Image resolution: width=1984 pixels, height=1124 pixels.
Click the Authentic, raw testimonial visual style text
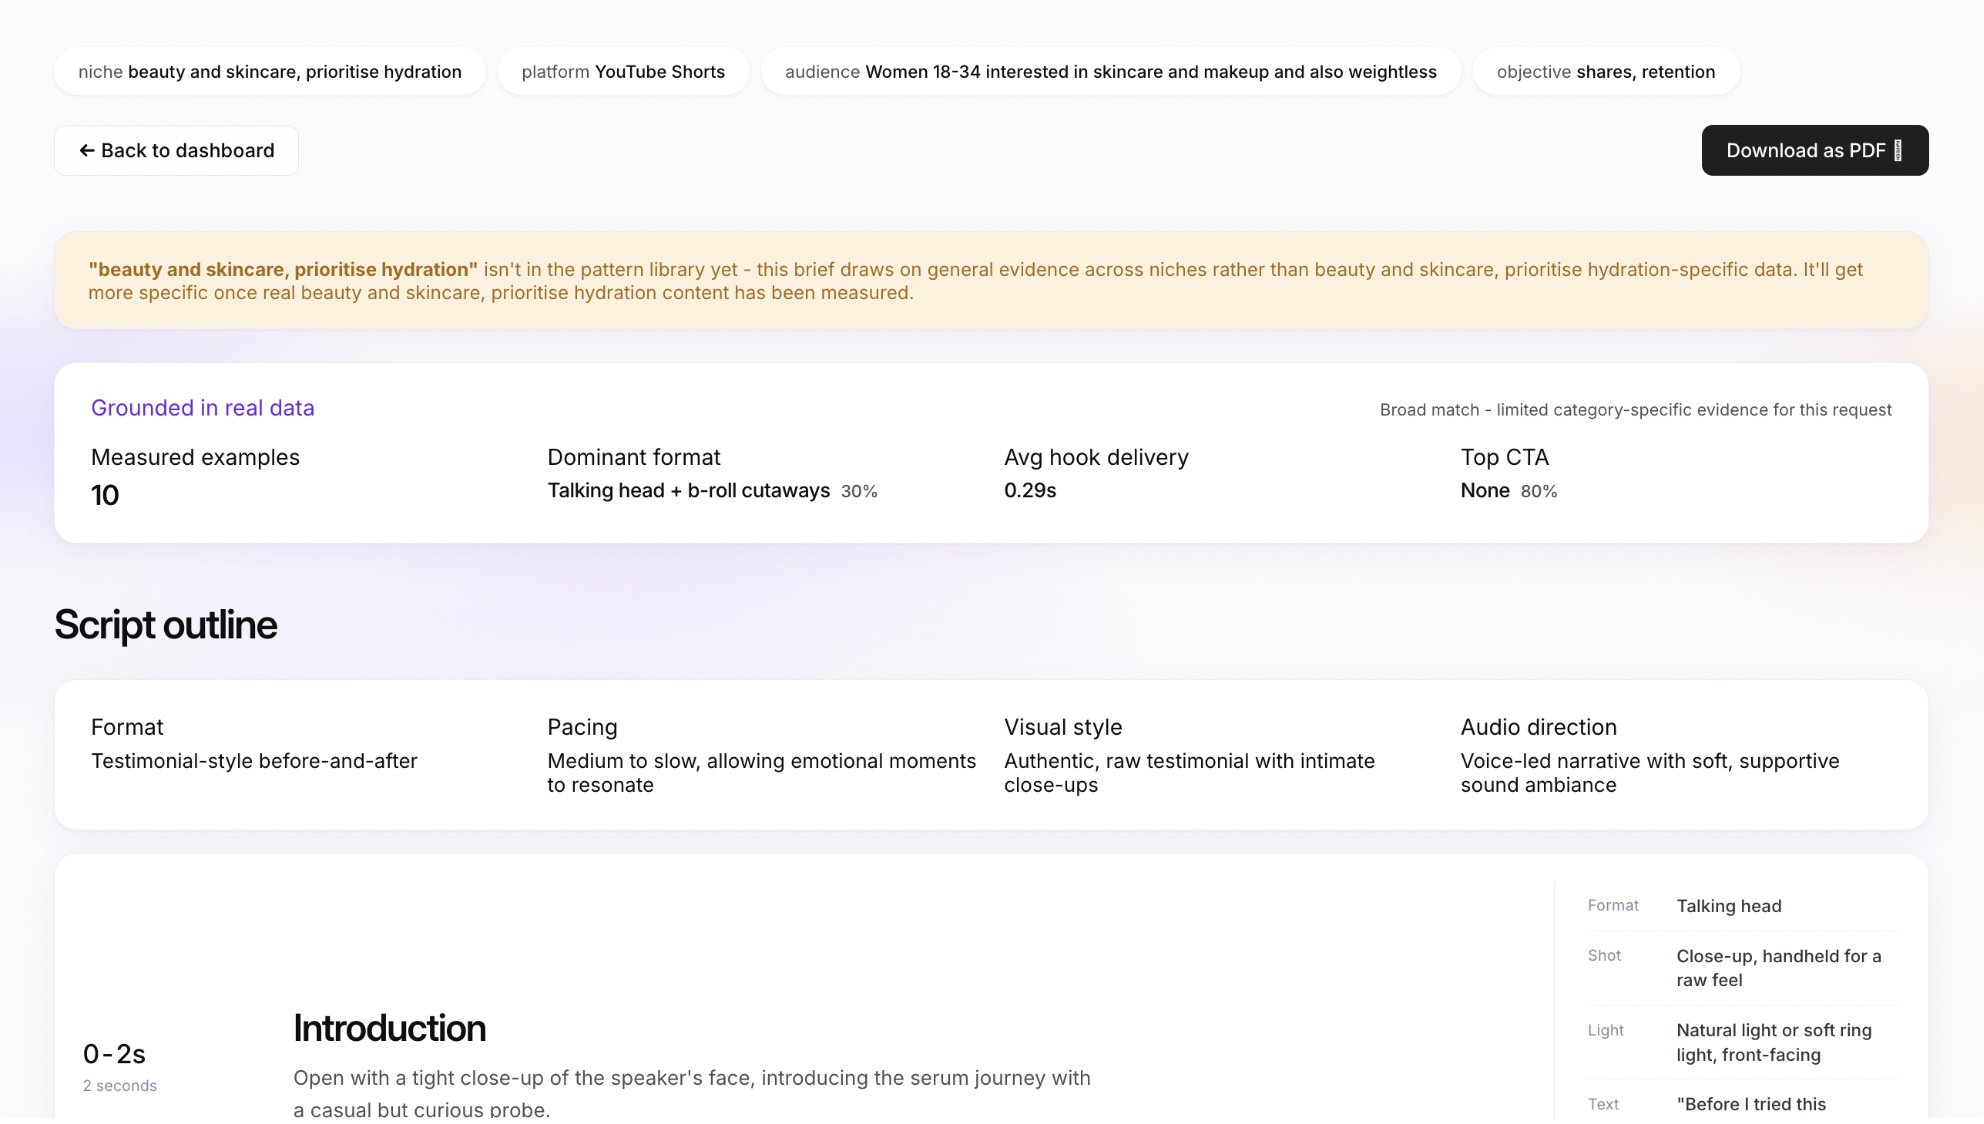pyautogui.click(x=1190, y=773)
